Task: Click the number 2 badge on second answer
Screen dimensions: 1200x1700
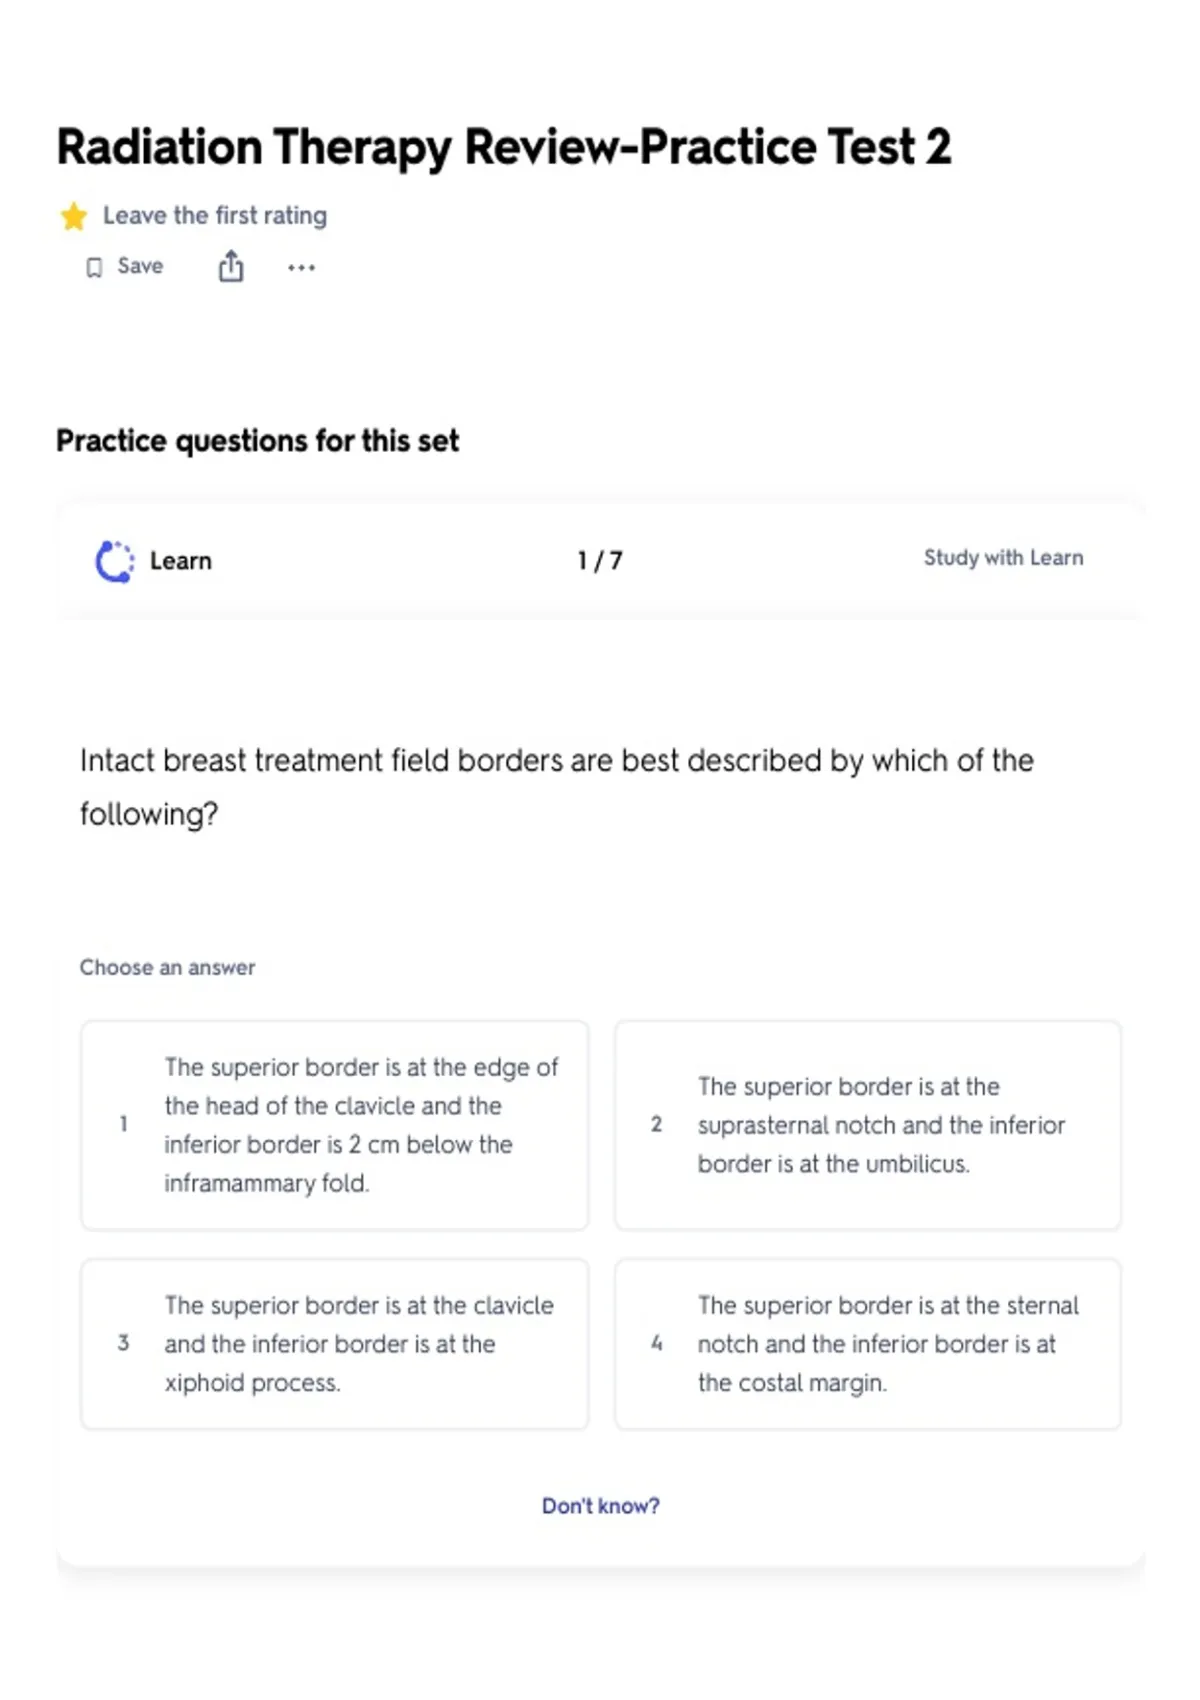Action: (x=656, y=1124)
